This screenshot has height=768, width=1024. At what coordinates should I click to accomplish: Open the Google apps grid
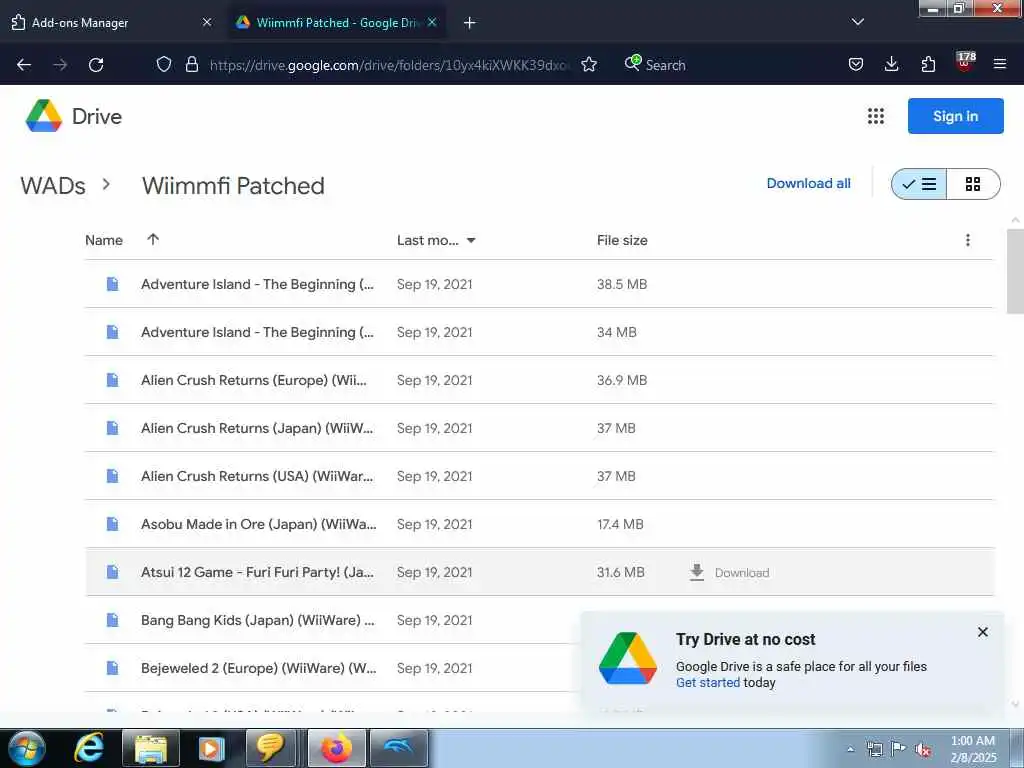click(876, 116)
